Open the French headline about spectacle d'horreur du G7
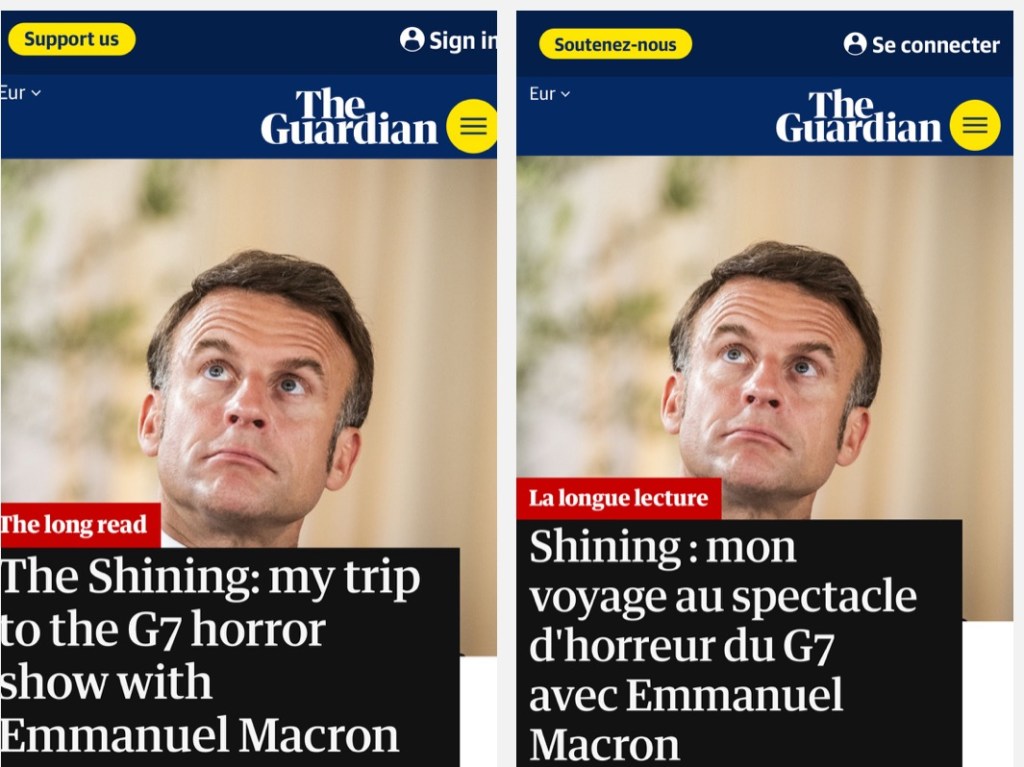Image resolution: width=1024 pixels, height=767 pixels. (722, 645)
